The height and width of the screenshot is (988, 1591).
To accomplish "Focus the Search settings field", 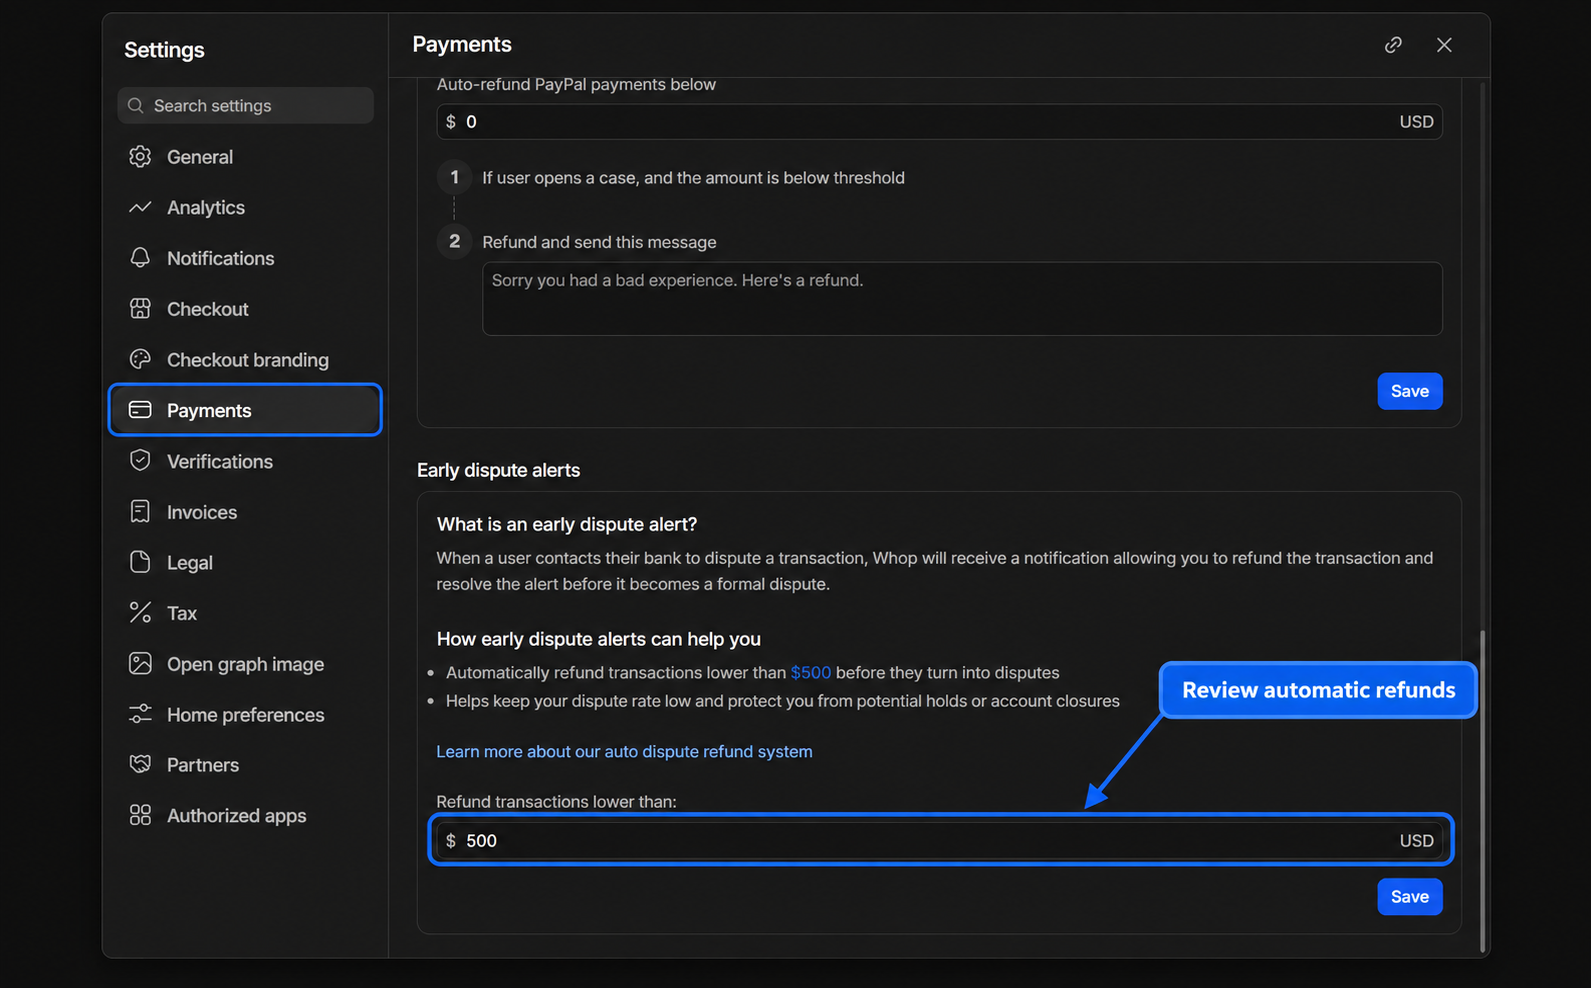I will click(245, 106).
